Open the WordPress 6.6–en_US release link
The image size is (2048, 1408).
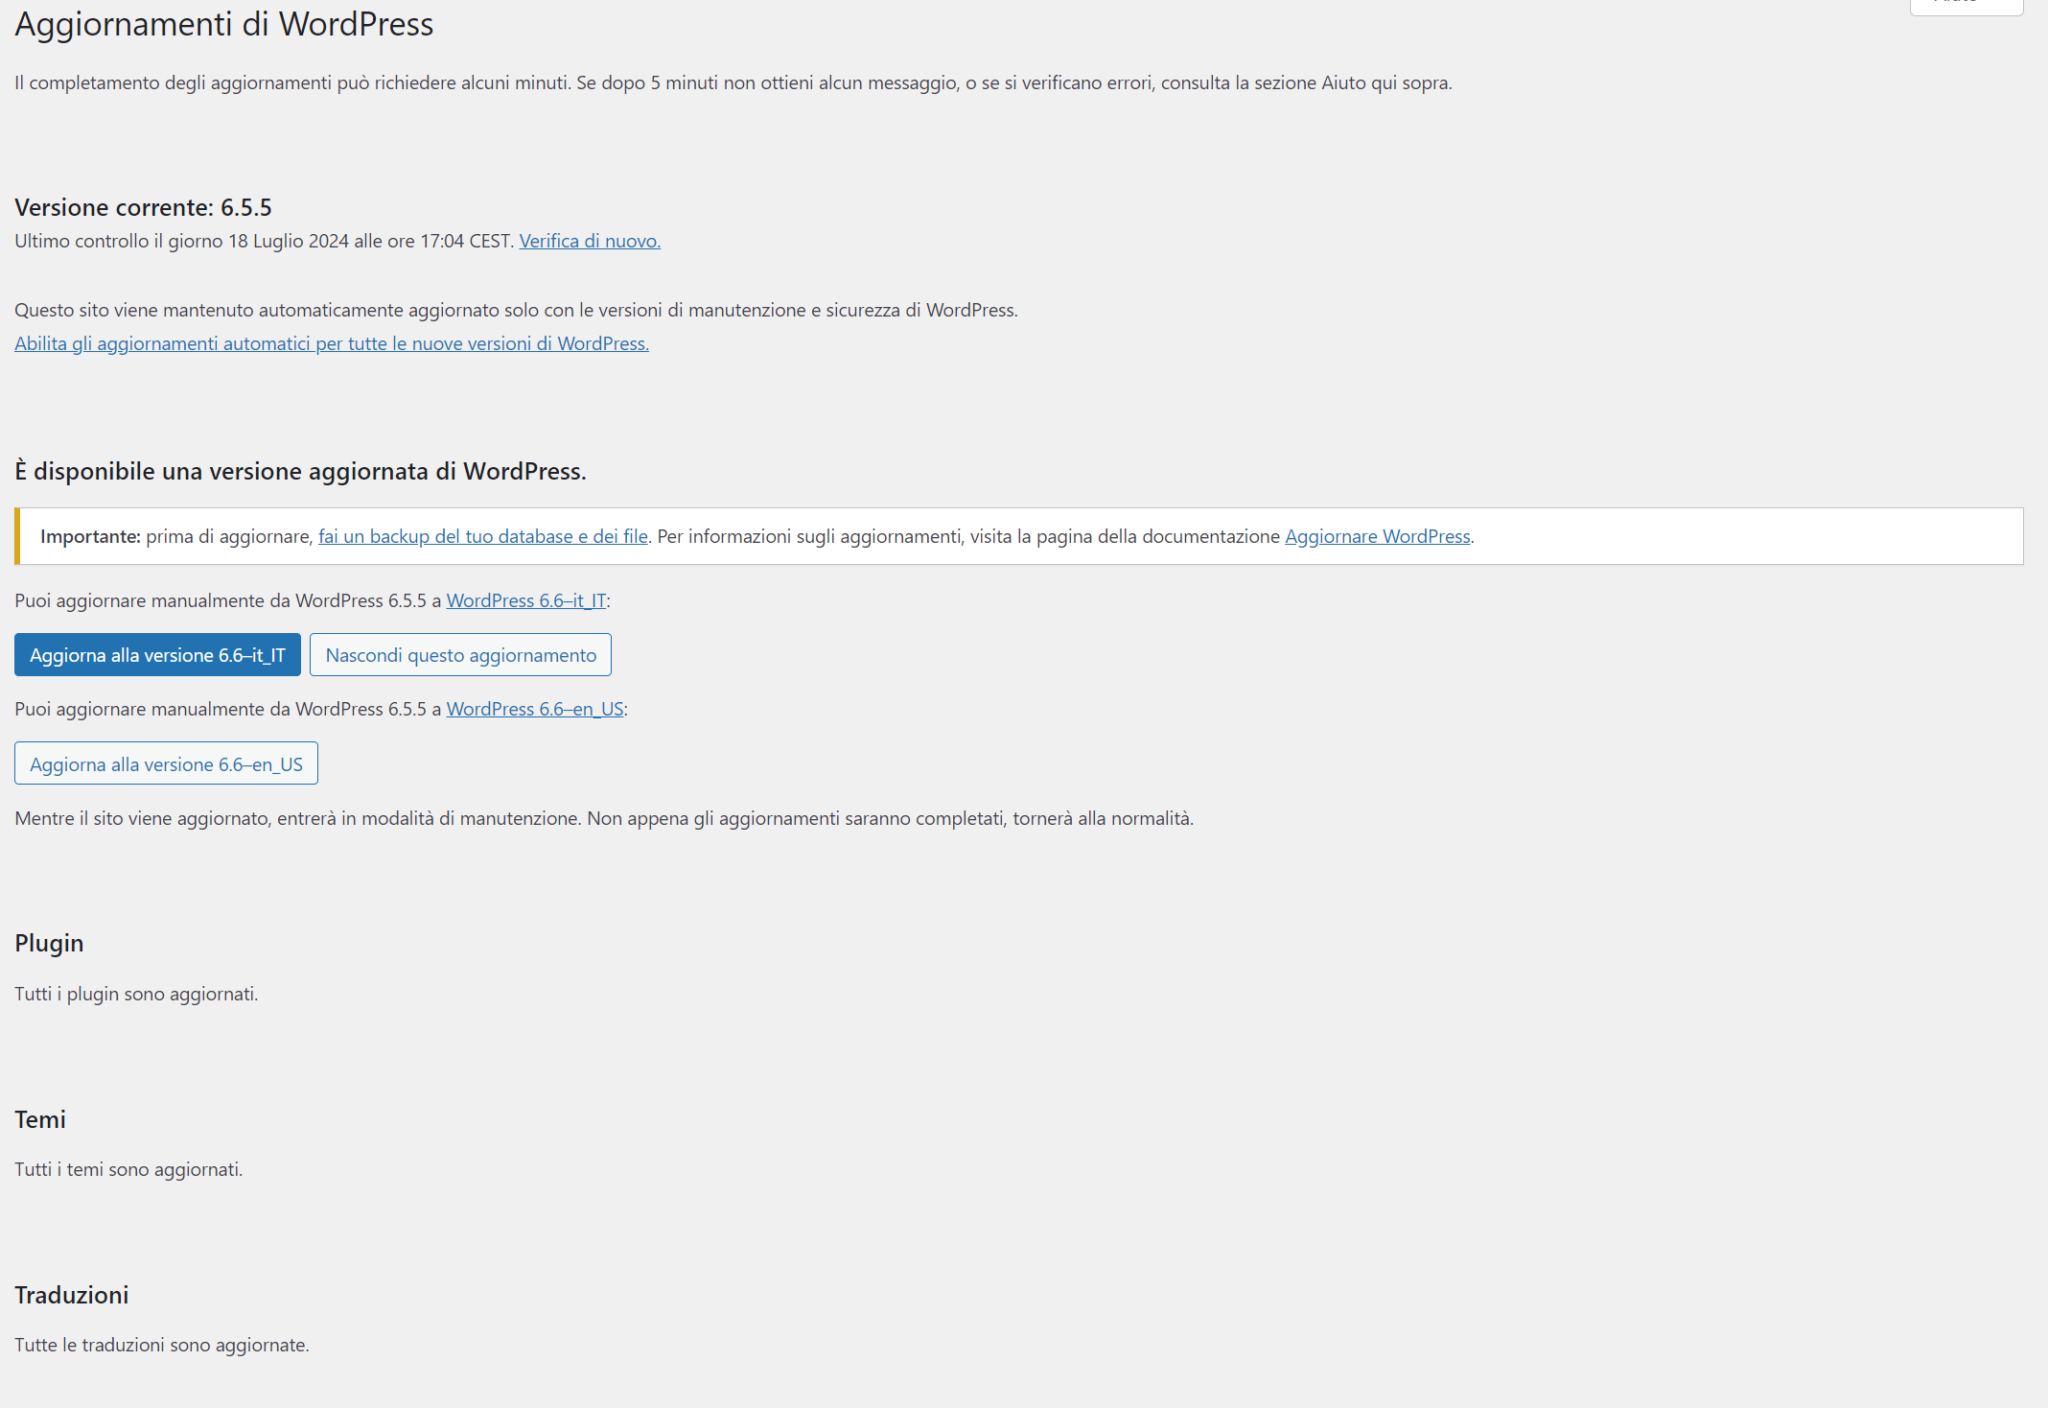coord(535,709)
